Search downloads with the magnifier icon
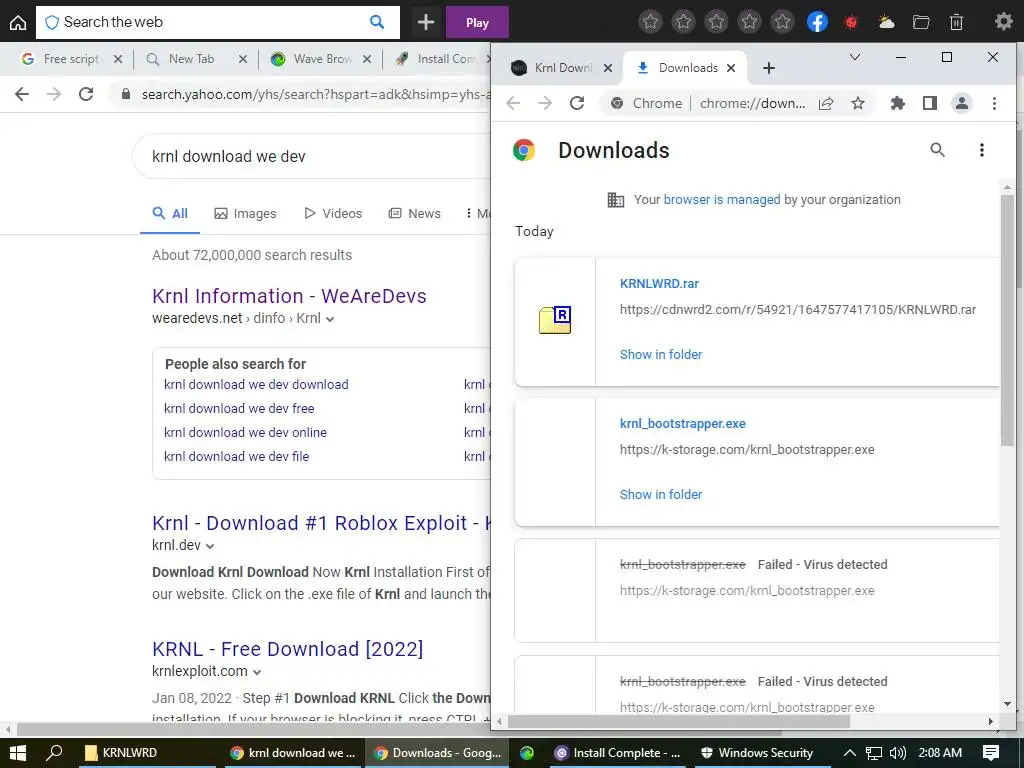This screenshot has height=768, width=1024. click(x=937, y=150)
